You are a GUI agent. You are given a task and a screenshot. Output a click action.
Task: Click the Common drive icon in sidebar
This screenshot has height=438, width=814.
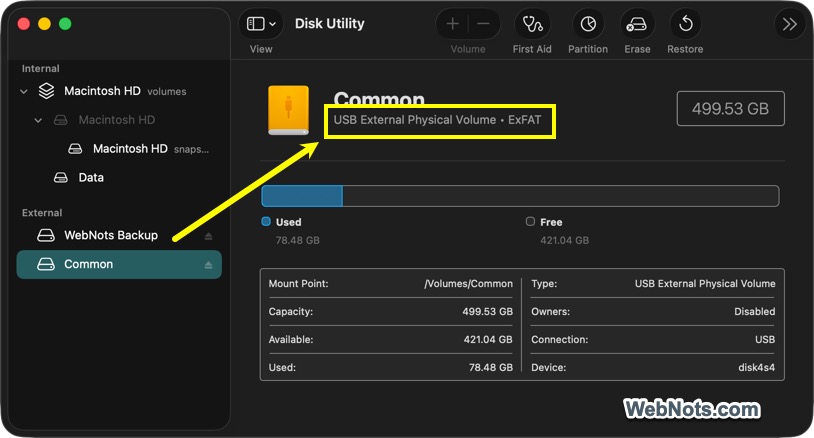pyautogui.click(x=46, y=265)
